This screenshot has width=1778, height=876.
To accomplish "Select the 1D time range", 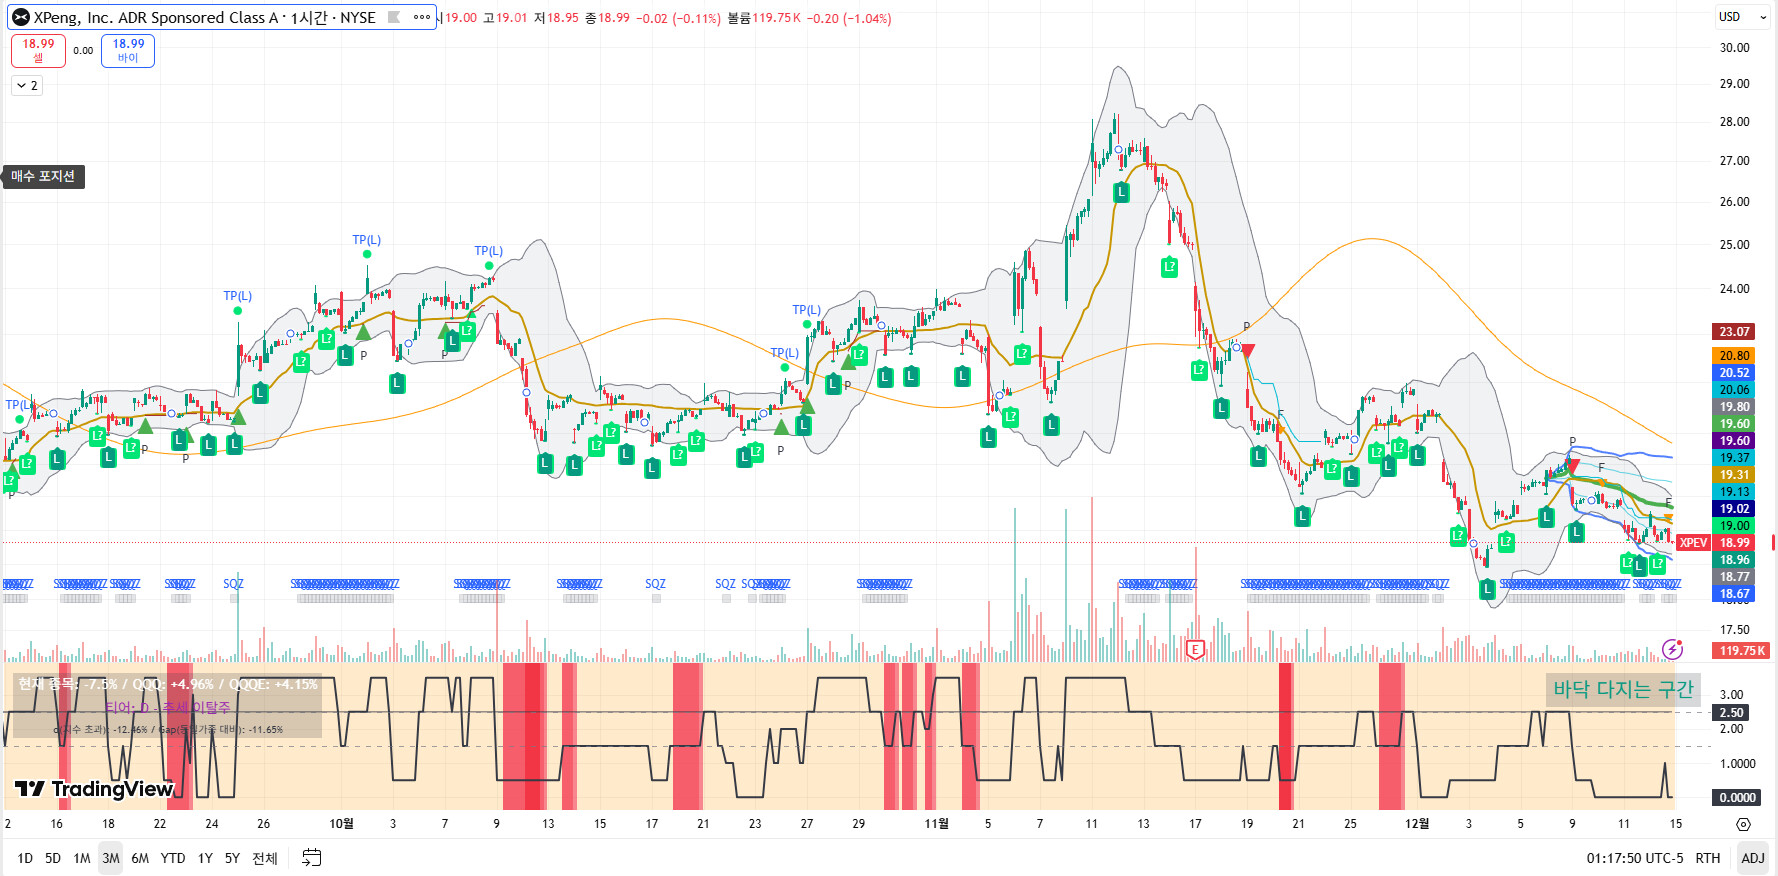I will point(25,858).
